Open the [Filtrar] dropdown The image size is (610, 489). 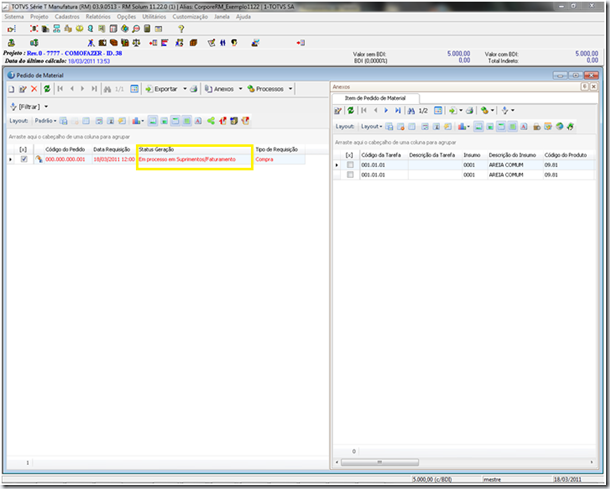click(46, 107)
